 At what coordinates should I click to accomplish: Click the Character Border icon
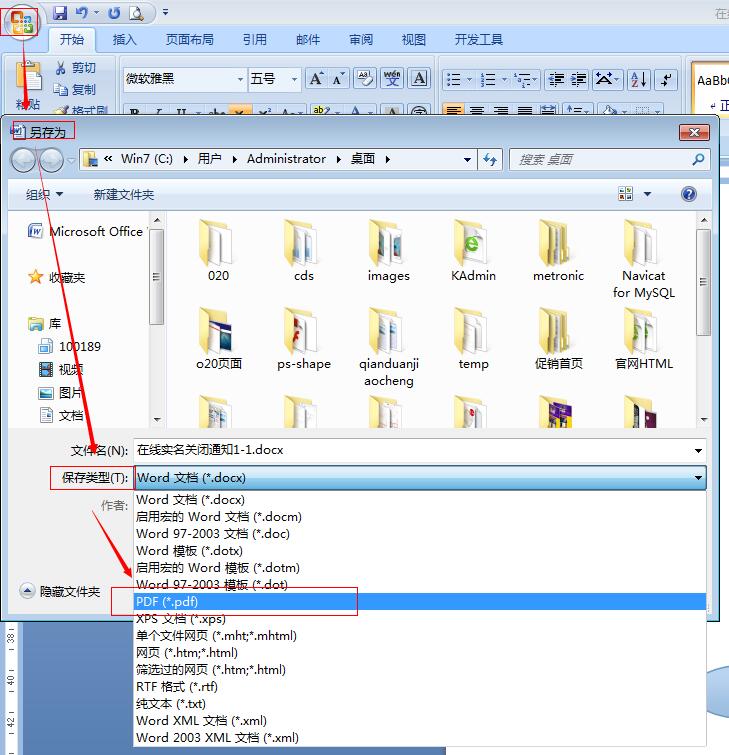[x=419, y=78]
